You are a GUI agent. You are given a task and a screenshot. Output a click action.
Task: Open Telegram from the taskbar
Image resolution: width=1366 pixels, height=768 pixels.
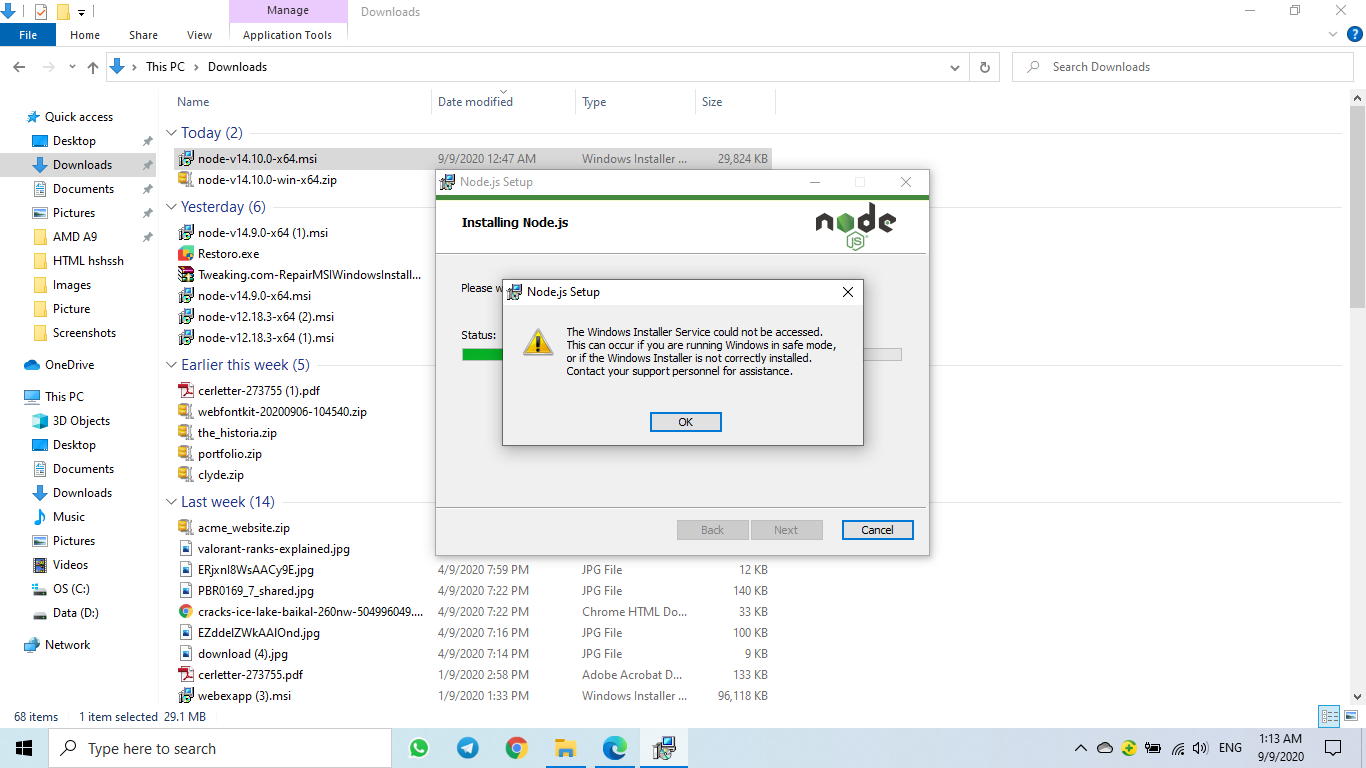tap(467, 748)
